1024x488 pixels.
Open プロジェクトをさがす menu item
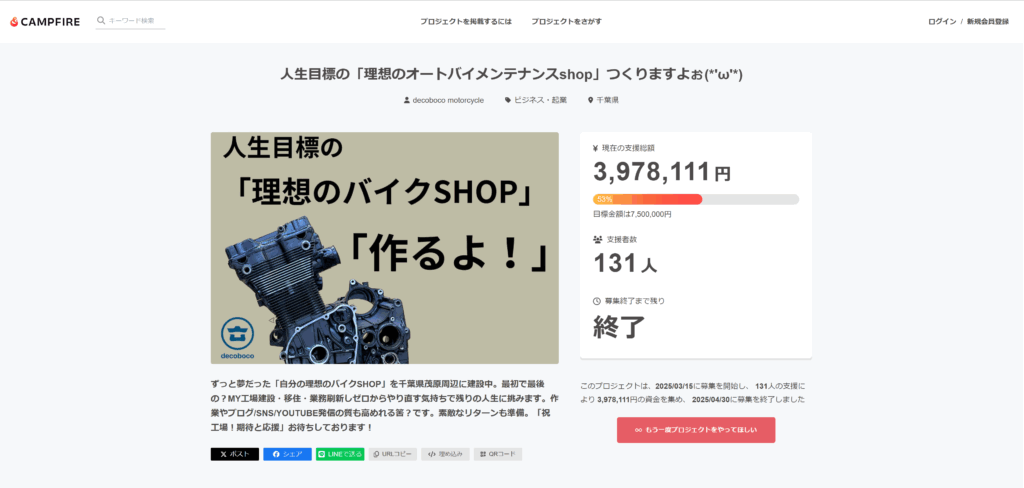coord(566,22)
